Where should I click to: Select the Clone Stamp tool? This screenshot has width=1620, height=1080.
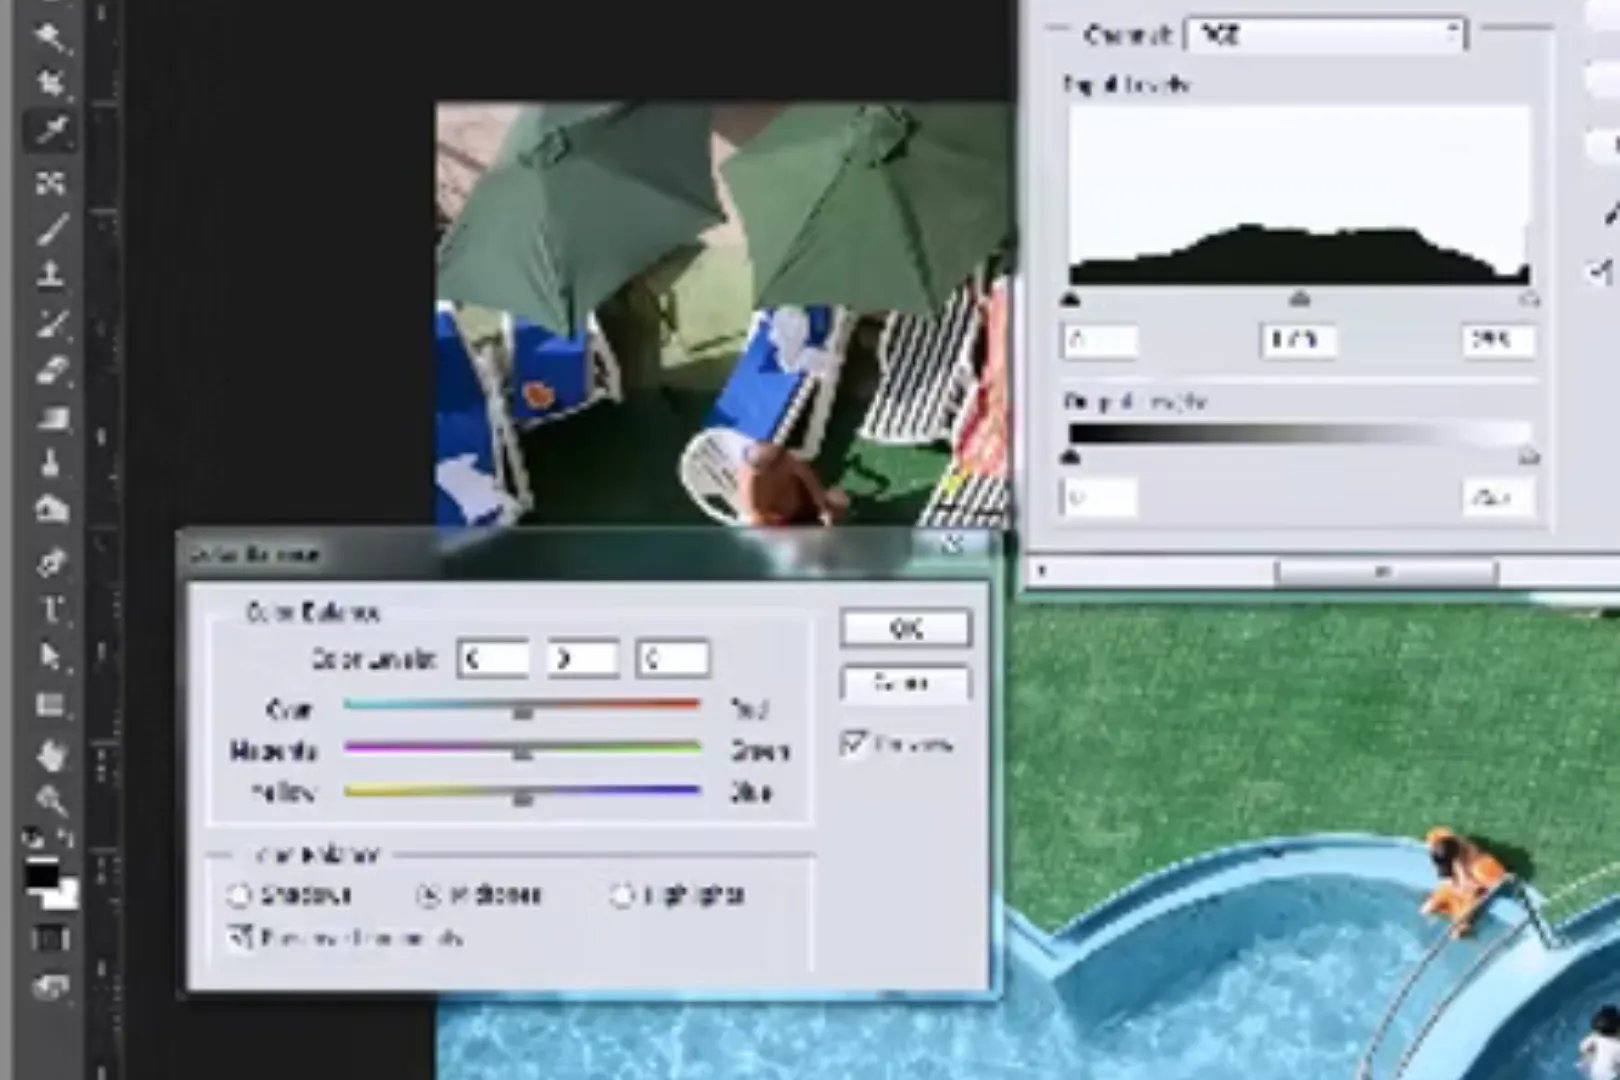click(50, 274)
